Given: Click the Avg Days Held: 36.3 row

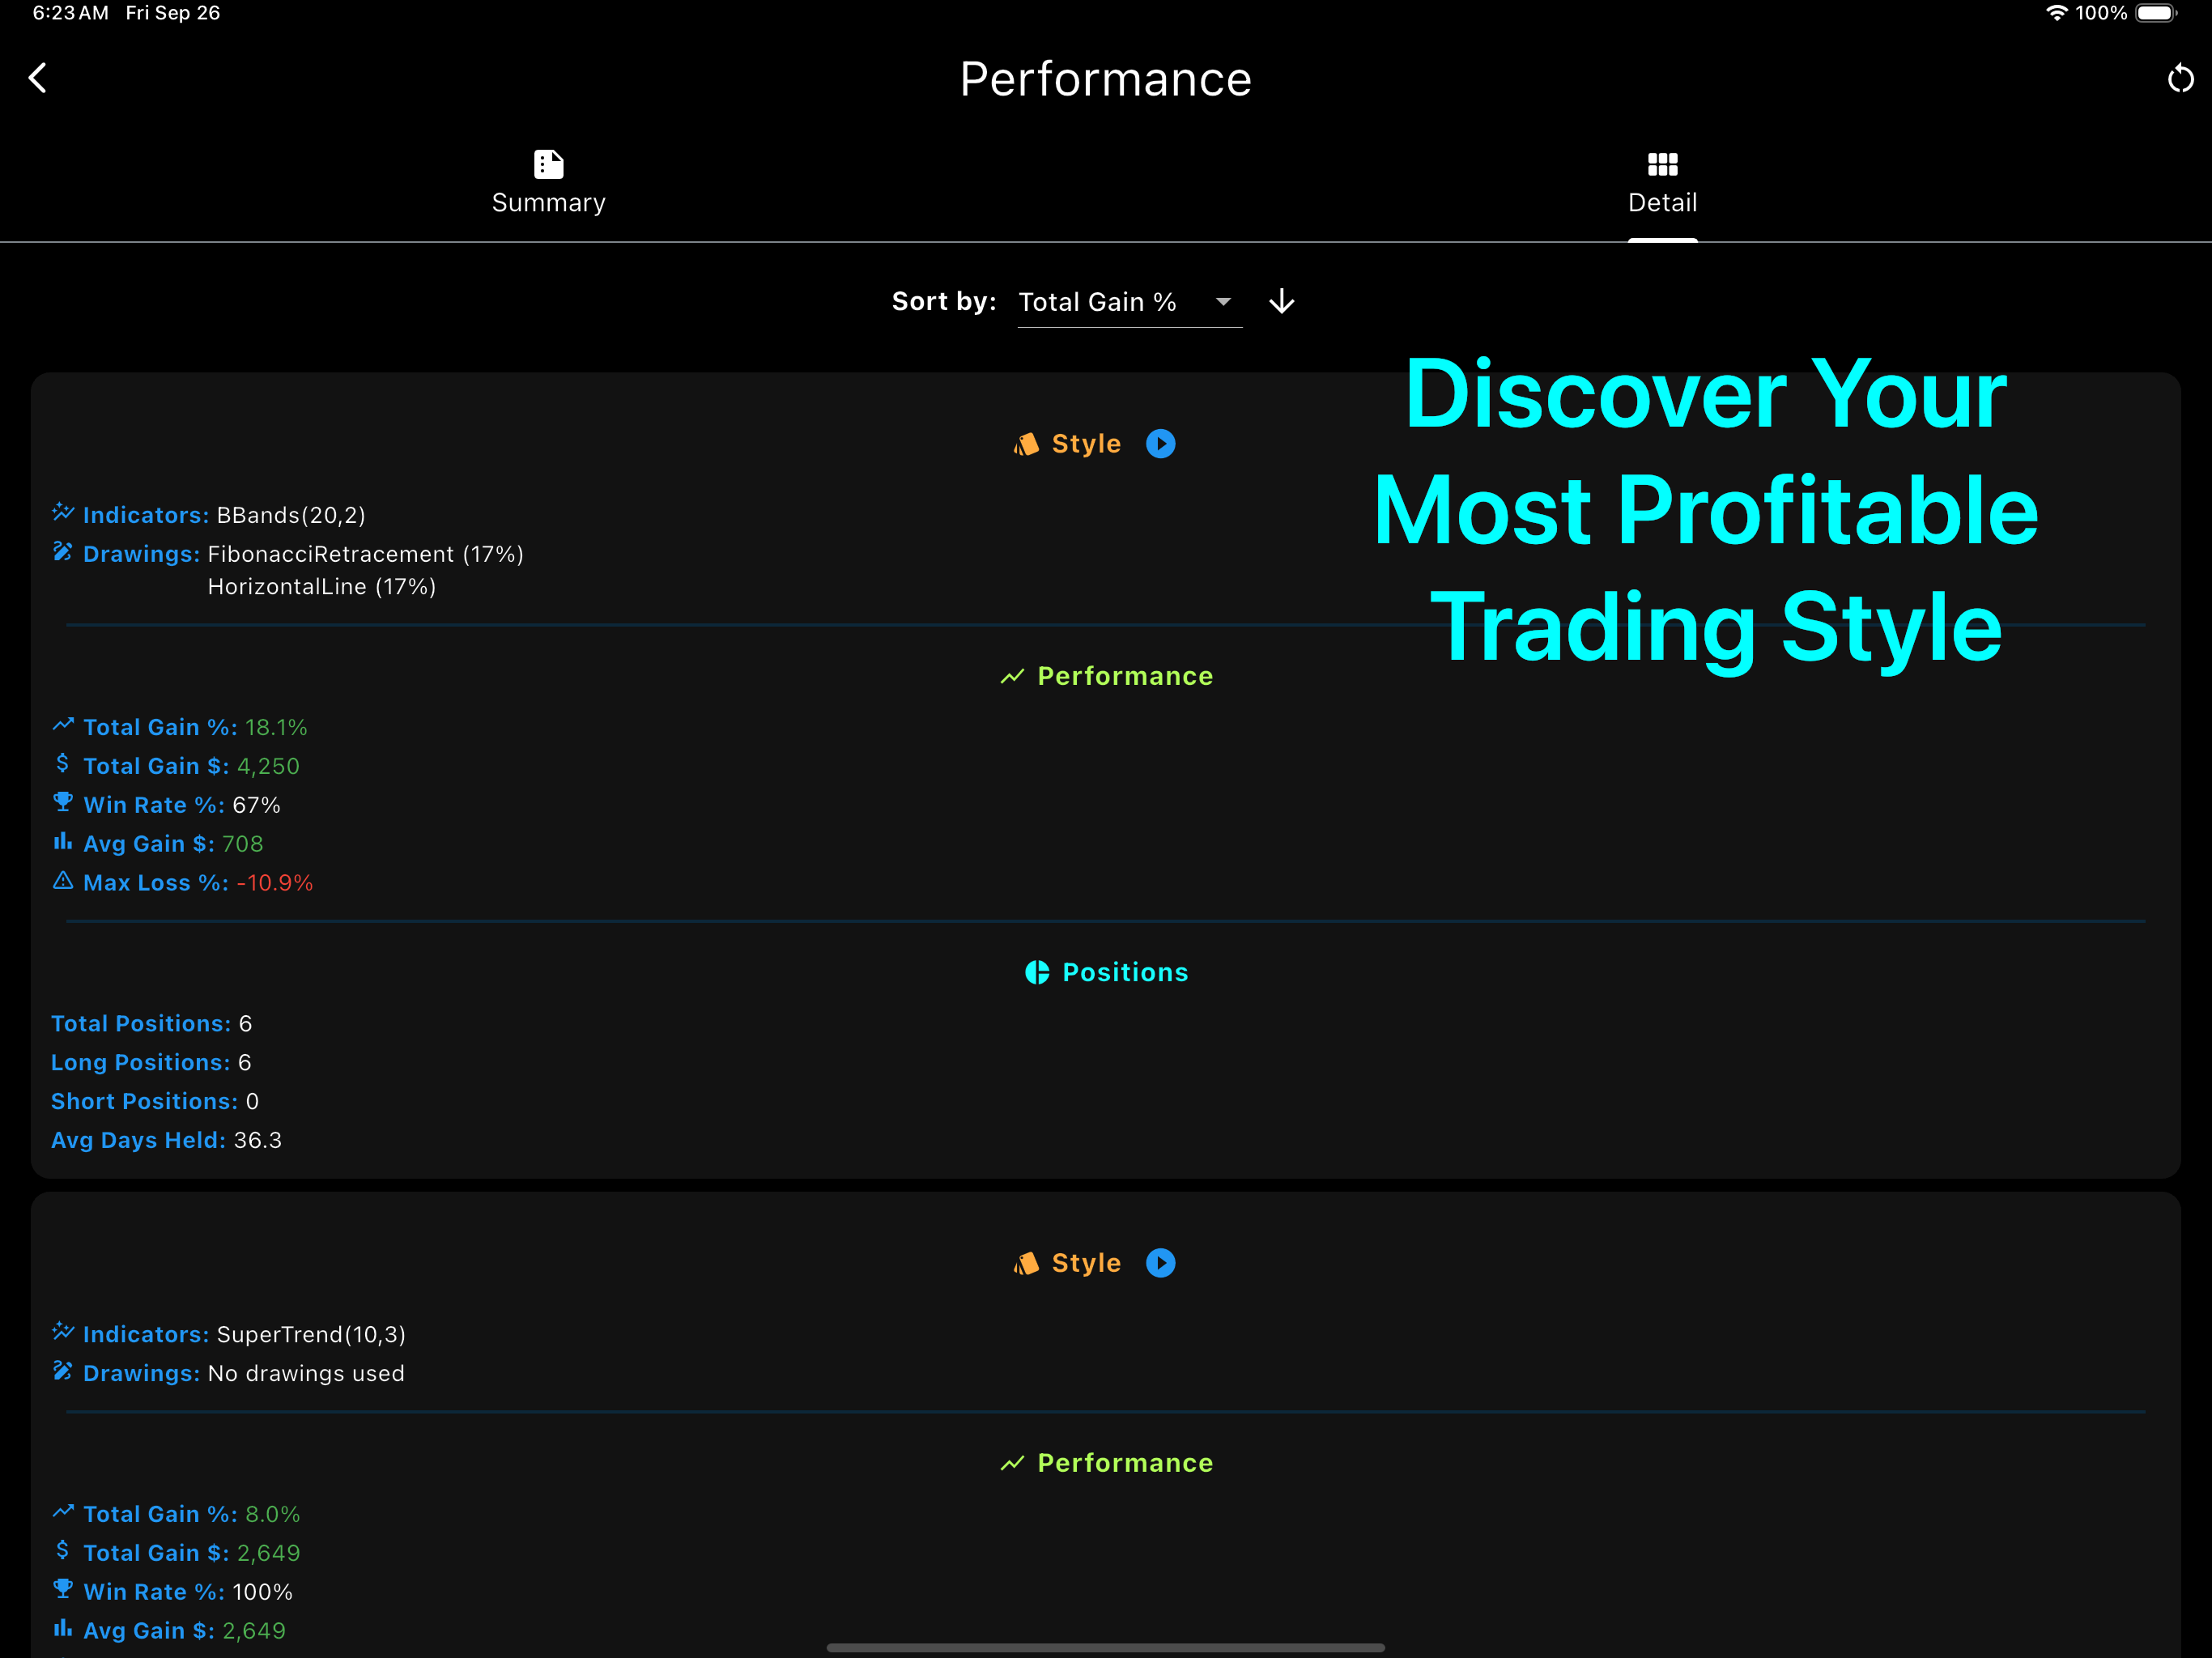Looking at the screenshot, I should [x=166, y=1140].
